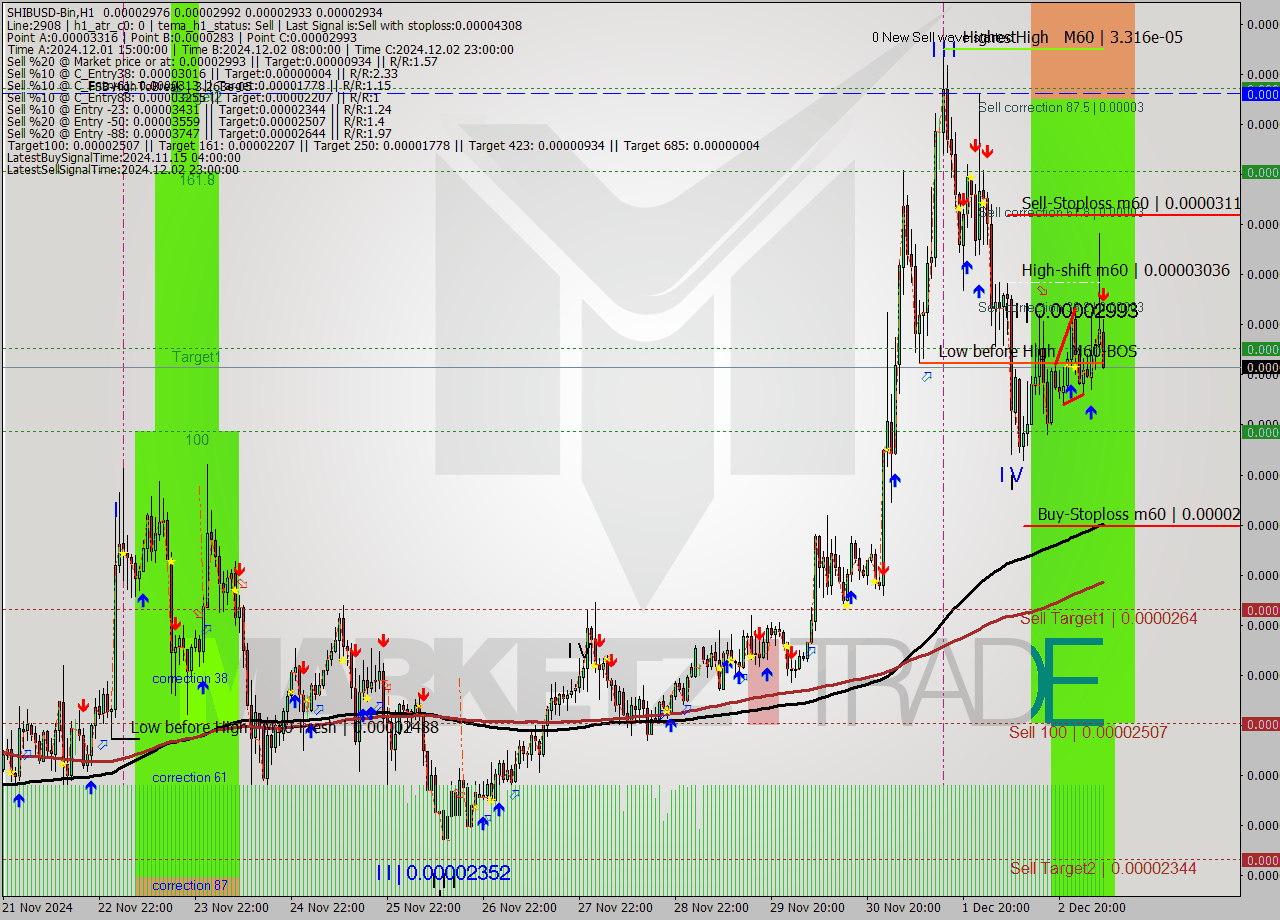Viewport: 1280px width, 920px height.
Task: Click the 'Time A:2024.12.01 15:00:00' line
Action: (x=260, y=49)
